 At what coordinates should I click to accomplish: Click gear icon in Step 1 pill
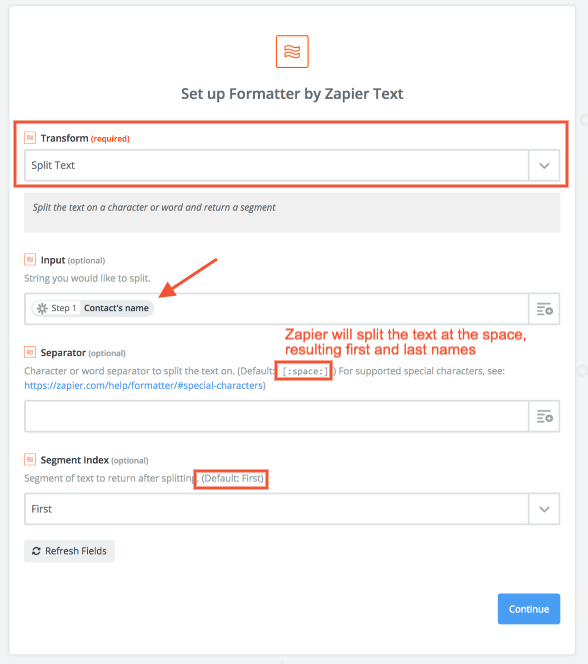[42, 308]
